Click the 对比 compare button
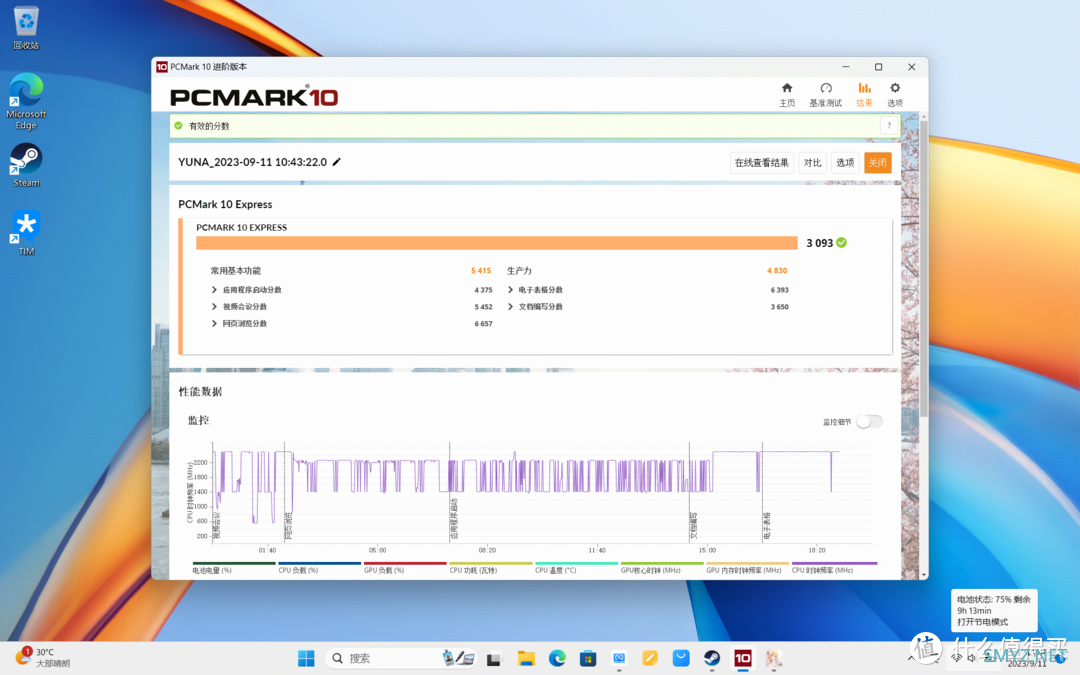Image resolution: width=1080 pixels, height=675 pixels. (813, 163)
